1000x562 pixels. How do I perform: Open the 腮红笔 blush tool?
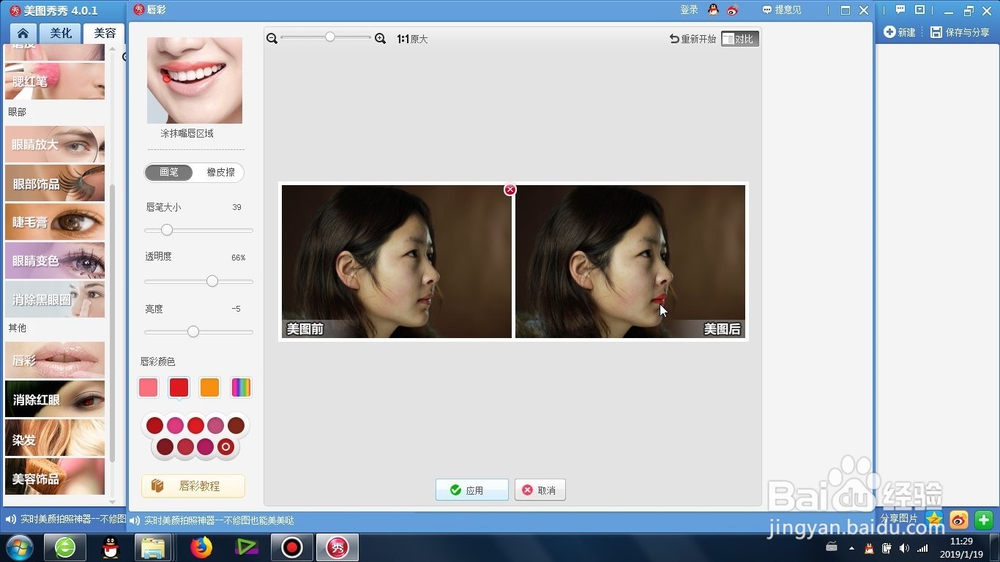(x=55, y=81)
